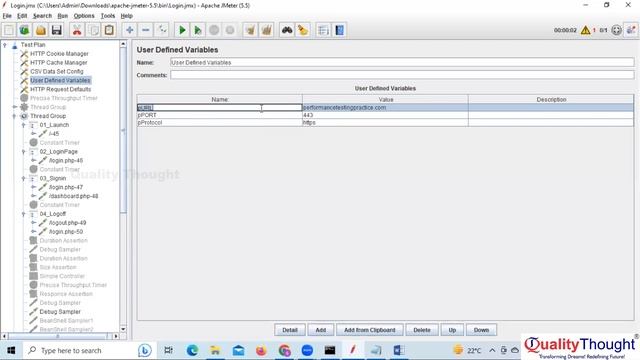Click the Detail button
The height and width of the screenshot is (360, 640).
click(290, 330)
